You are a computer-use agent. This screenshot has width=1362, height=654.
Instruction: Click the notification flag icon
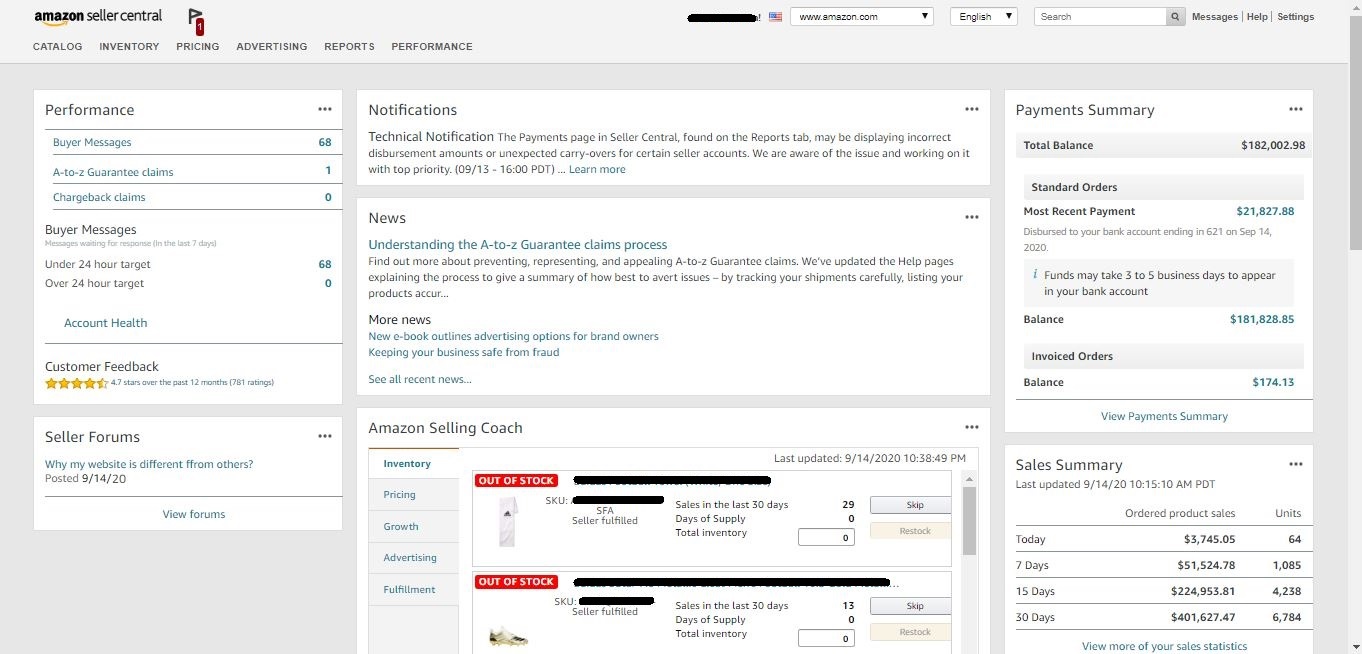click(196, 19)
